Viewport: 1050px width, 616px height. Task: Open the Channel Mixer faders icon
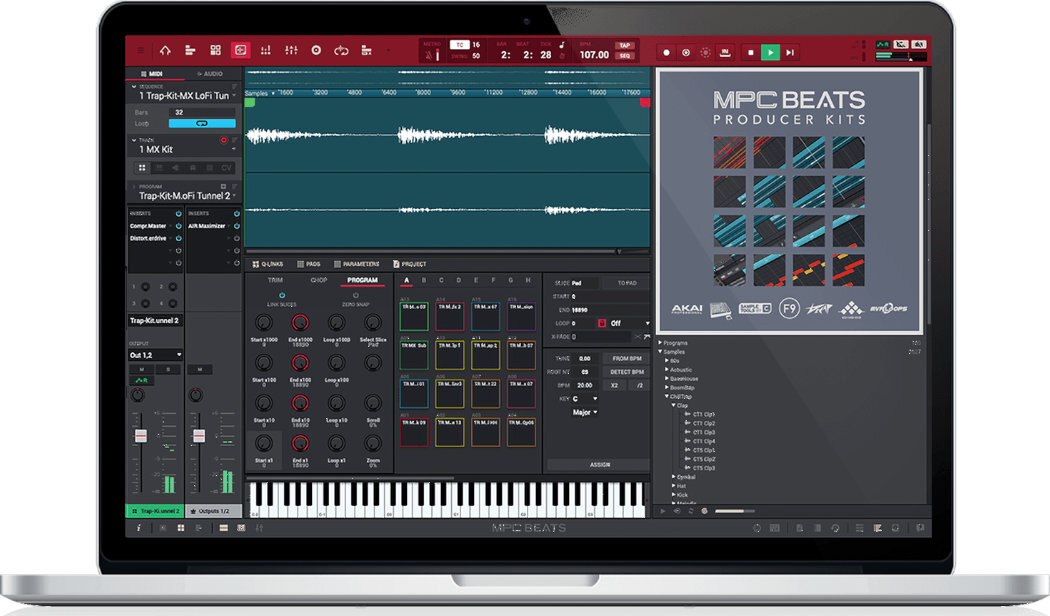[x=292, y=50]
